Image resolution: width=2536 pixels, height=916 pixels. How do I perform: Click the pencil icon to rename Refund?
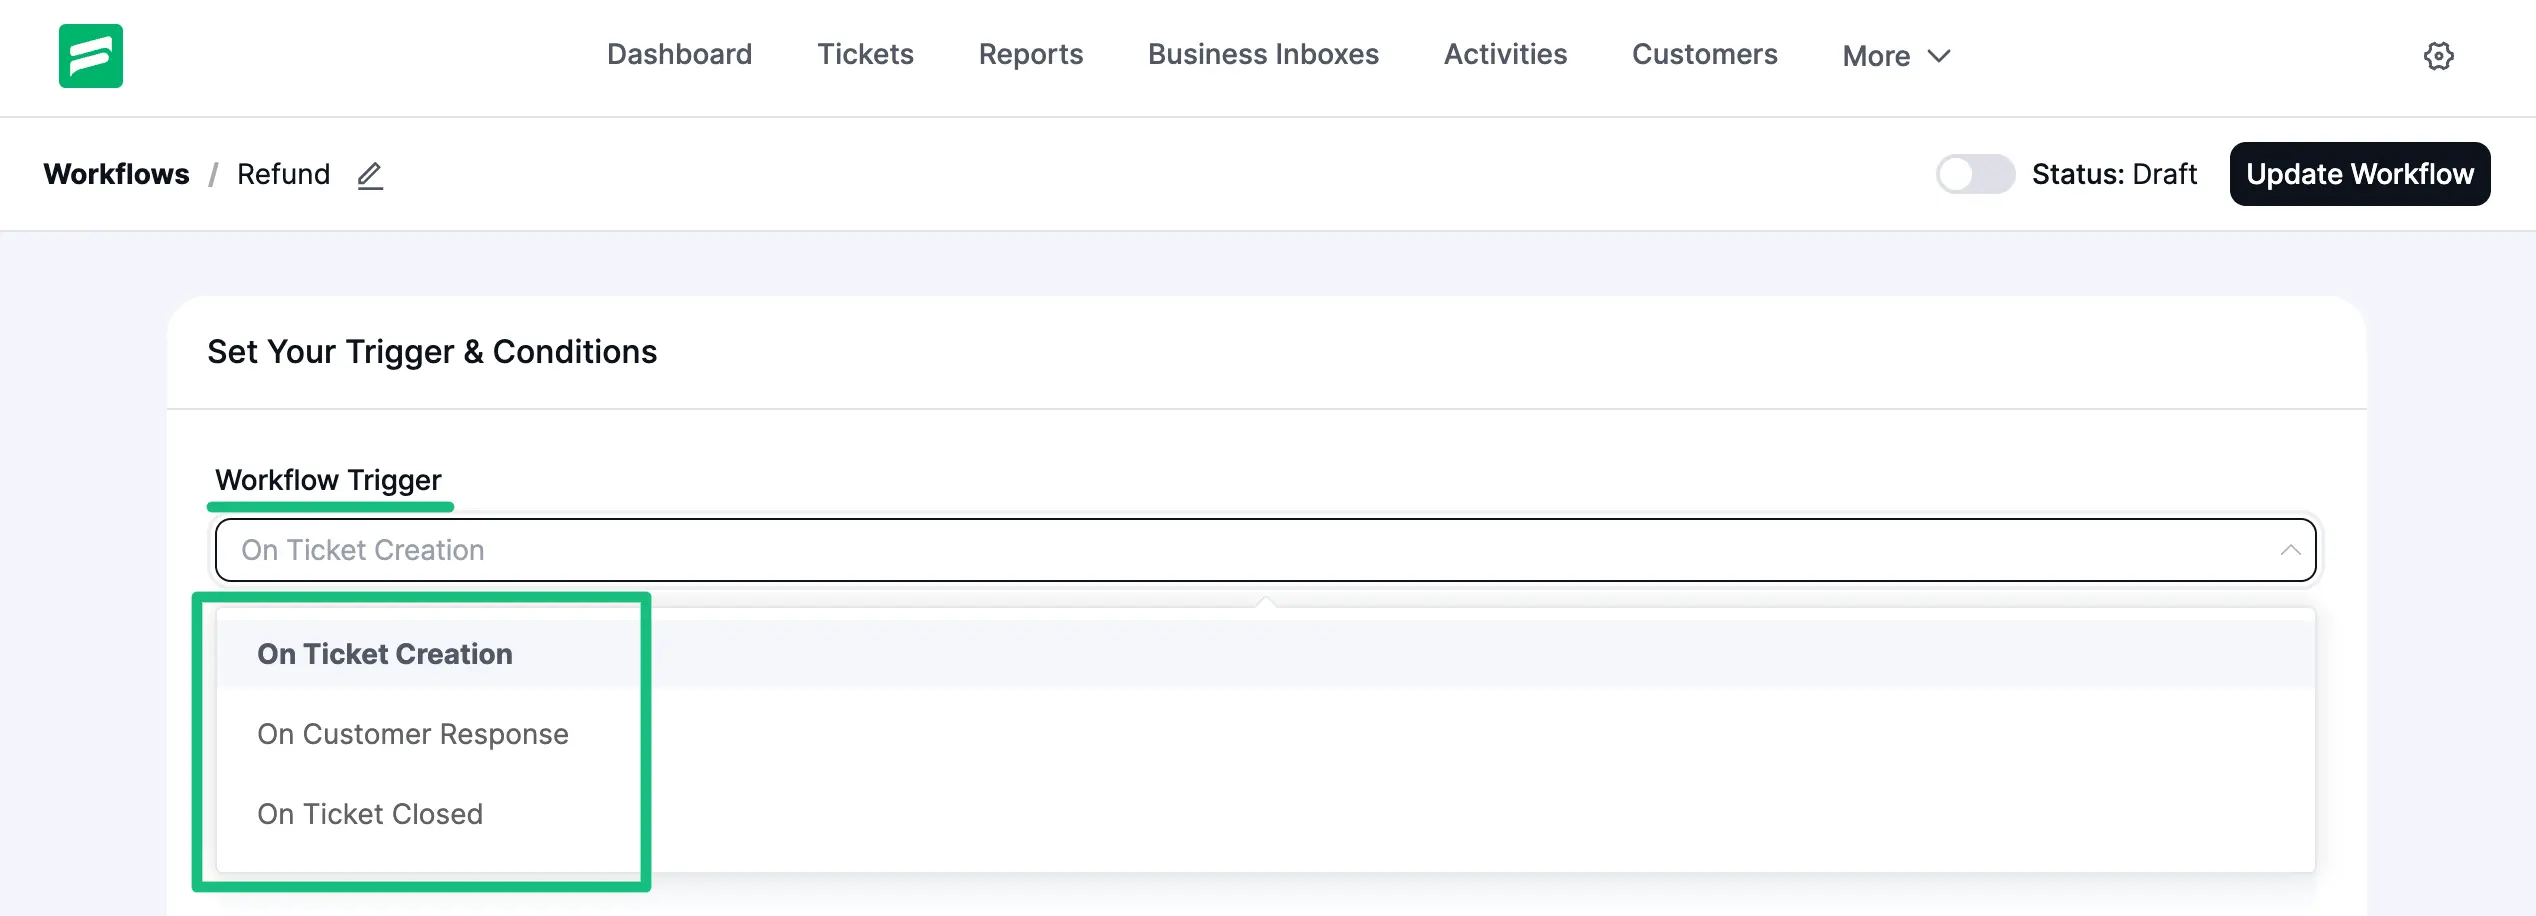pos(369,176)
